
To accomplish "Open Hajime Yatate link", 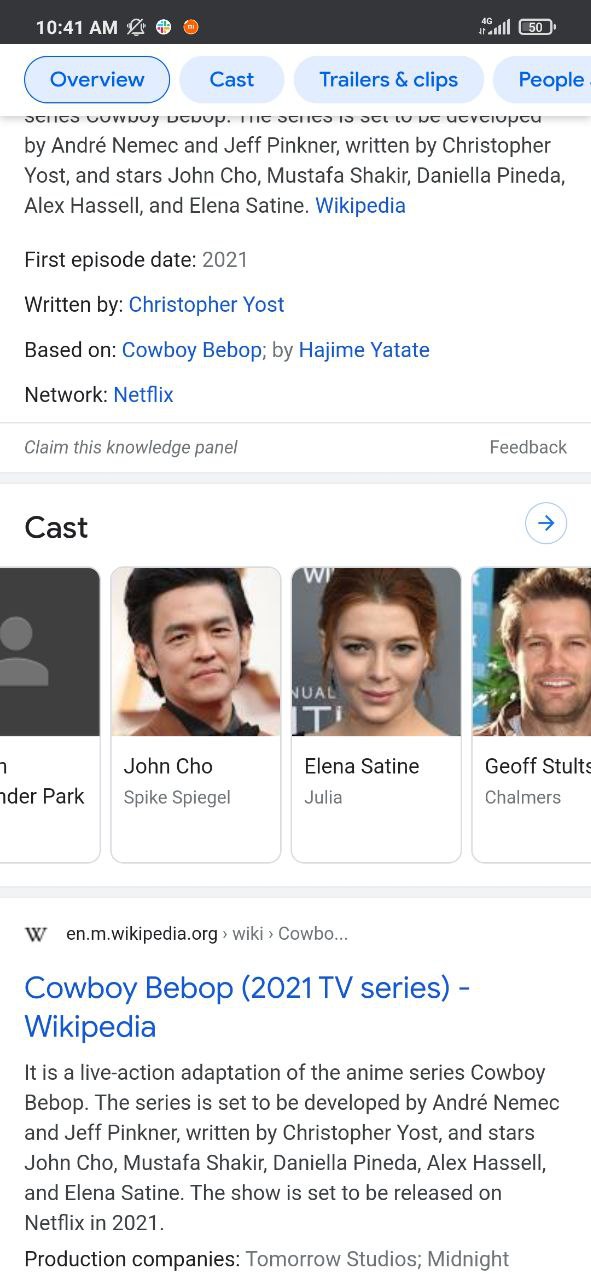I will click(x=364, y=350).
